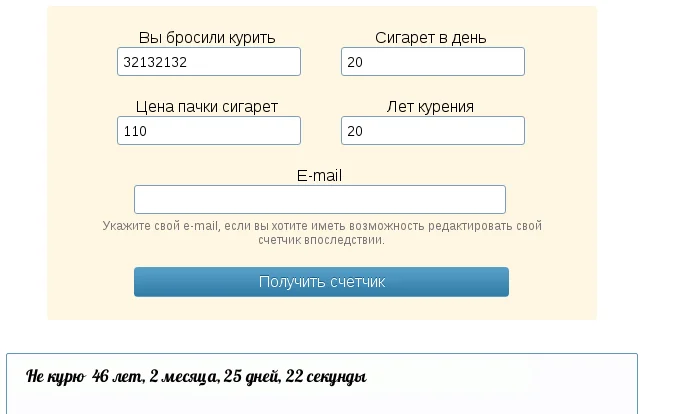Focus the empty E-mail input field
The image size is (677, 414).
point(319,199)
